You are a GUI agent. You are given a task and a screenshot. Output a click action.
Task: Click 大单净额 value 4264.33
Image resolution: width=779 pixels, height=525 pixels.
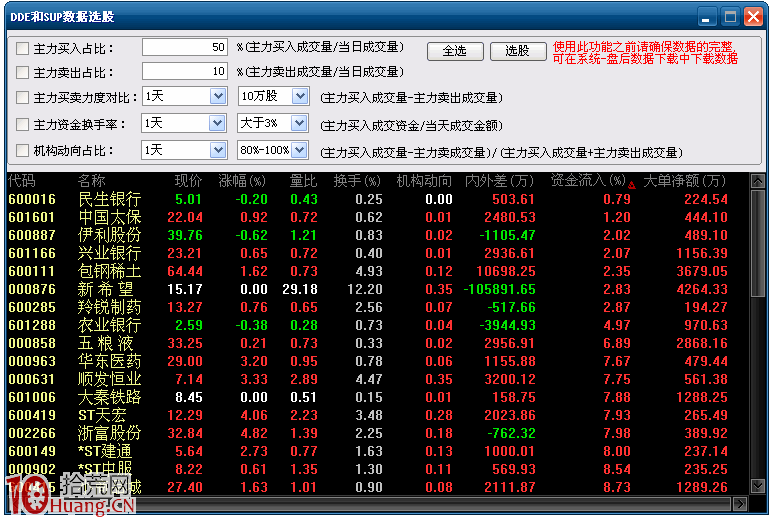[x=701, y=289]
